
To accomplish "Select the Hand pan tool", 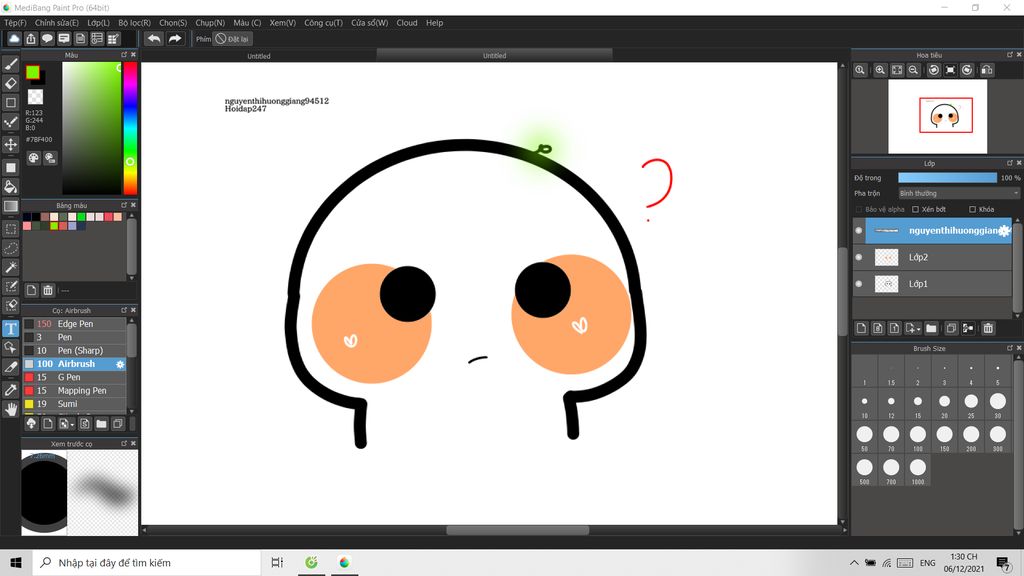I will 10,409.
